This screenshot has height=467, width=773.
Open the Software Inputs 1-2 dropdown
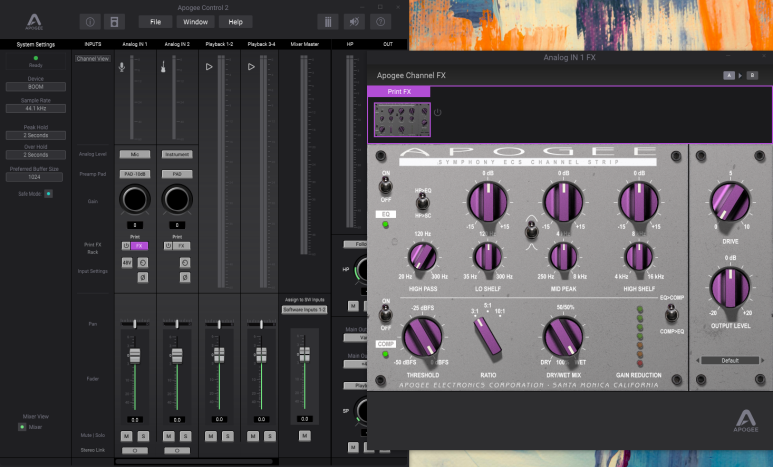pyautogui.click(x=304, y=310)
